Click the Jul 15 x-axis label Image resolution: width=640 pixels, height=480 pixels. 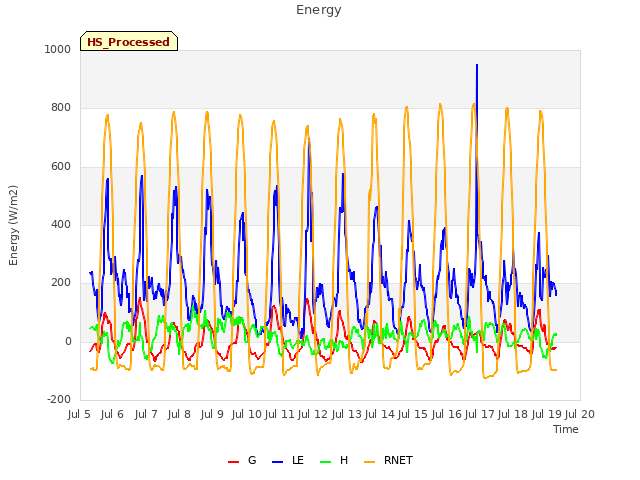(413, 415)
